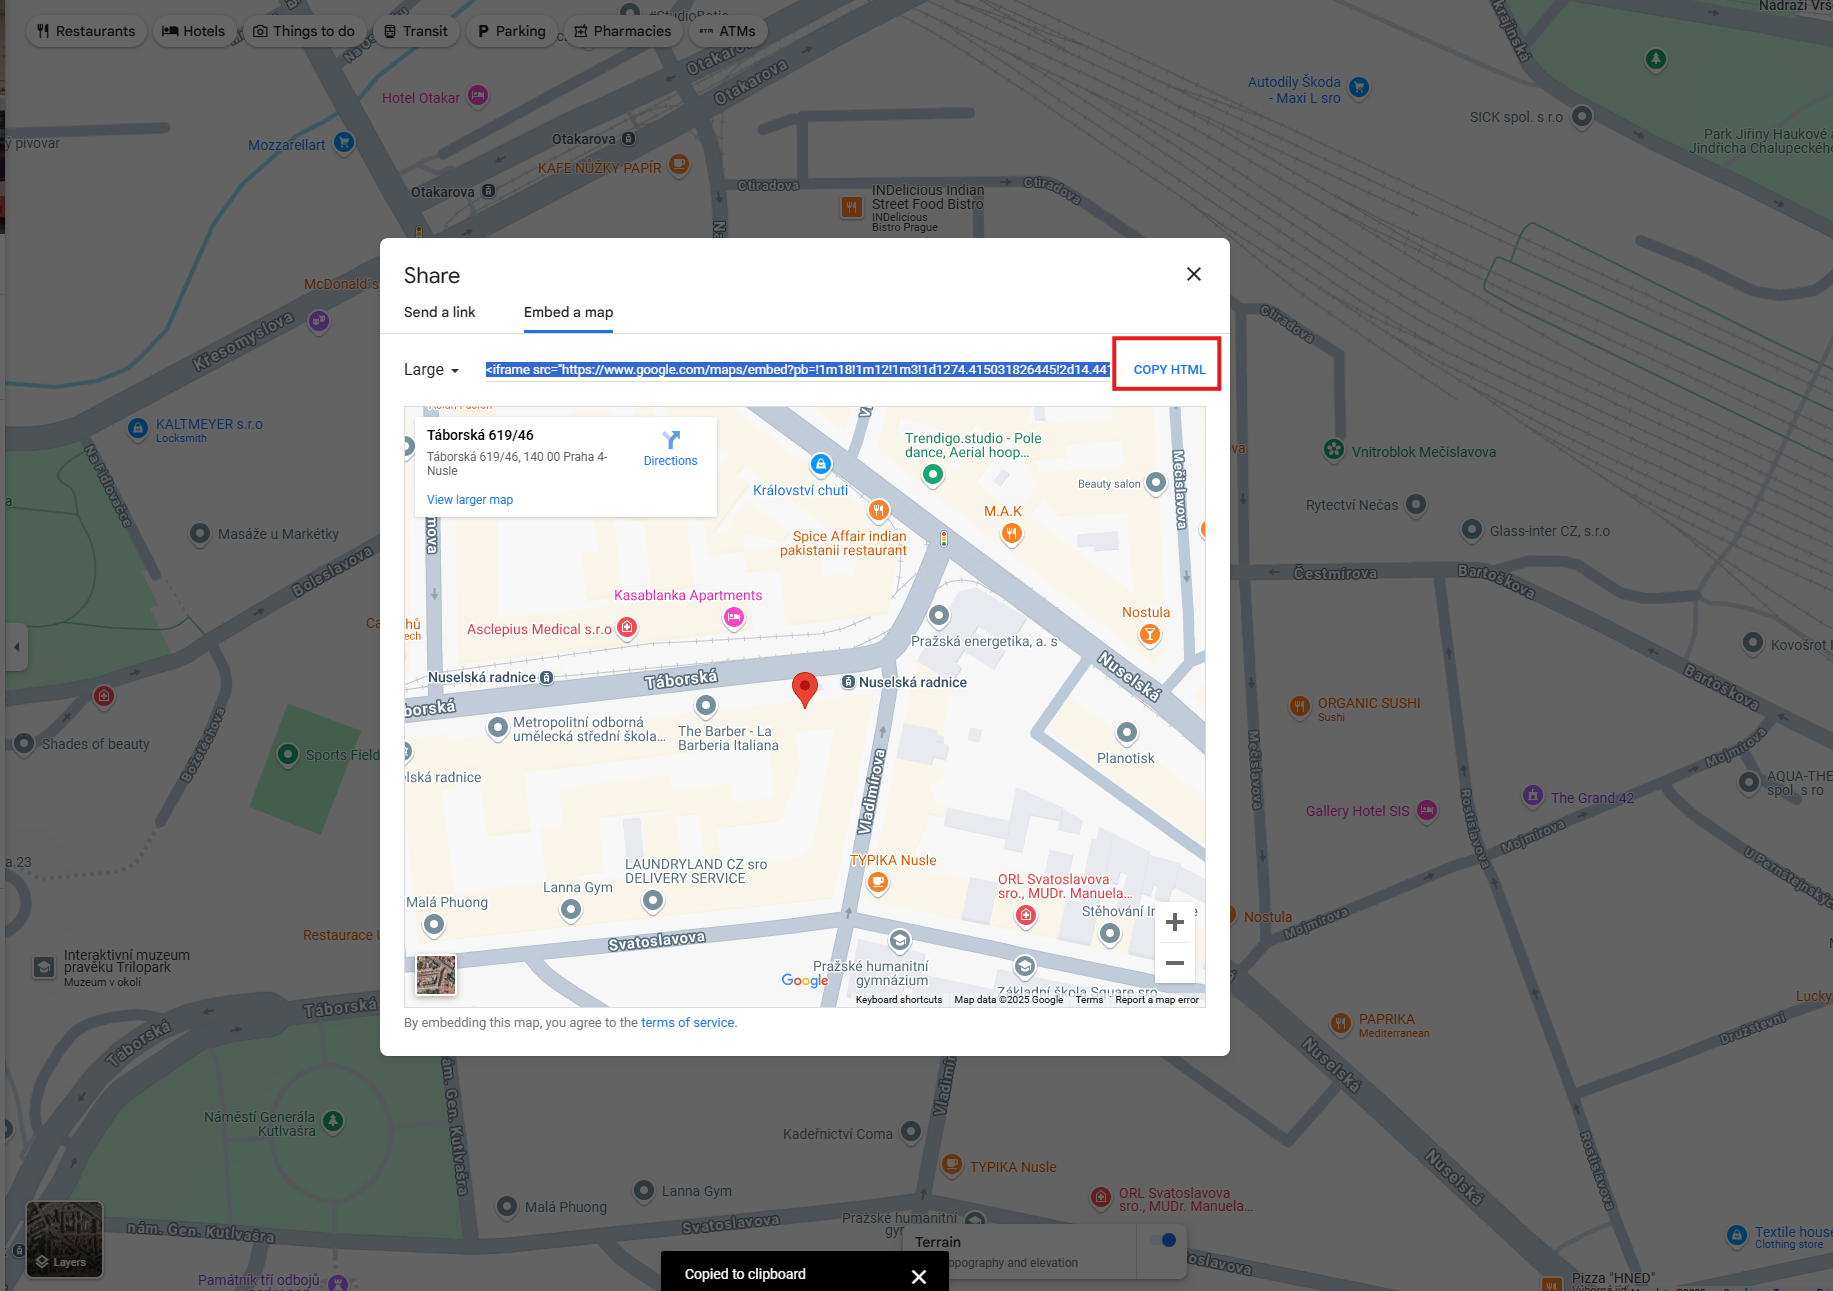Dismiss the Copied to clipboard notification

[919, 1276]
